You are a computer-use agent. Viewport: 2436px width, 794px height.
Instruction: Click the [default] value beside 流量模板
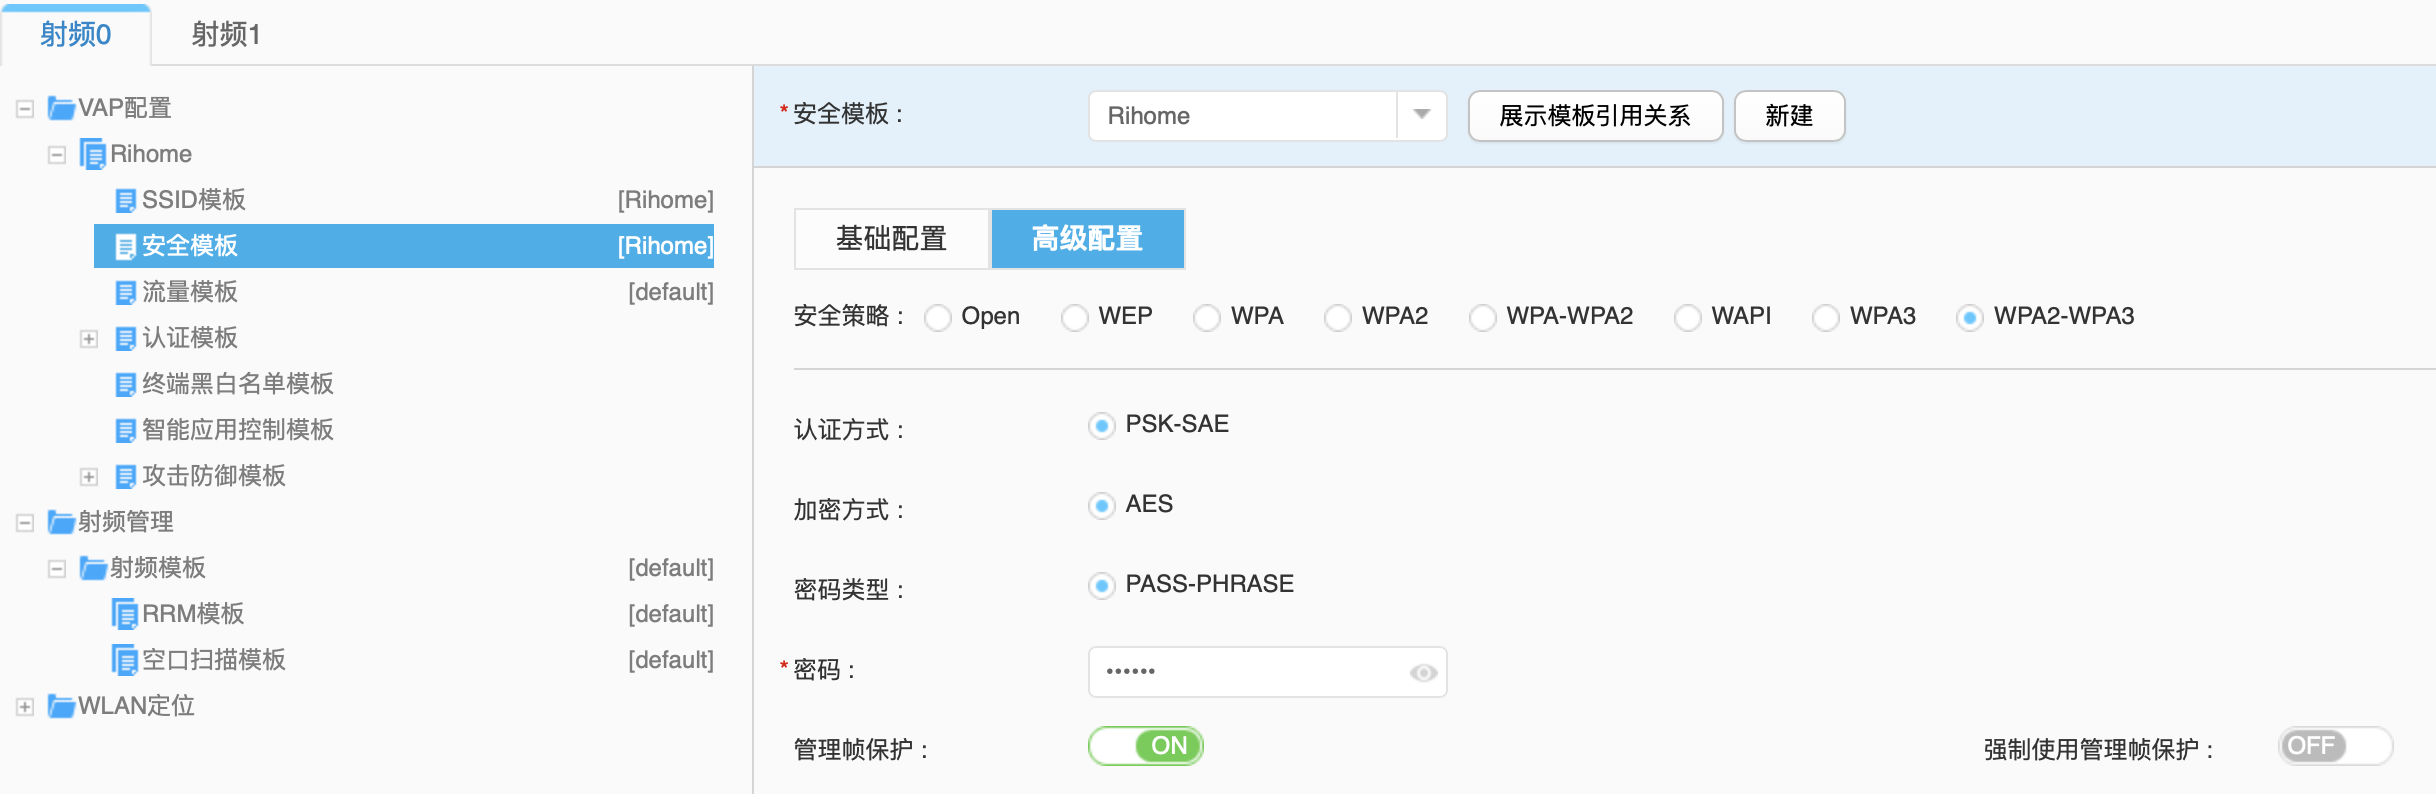[x=671, y=292]
